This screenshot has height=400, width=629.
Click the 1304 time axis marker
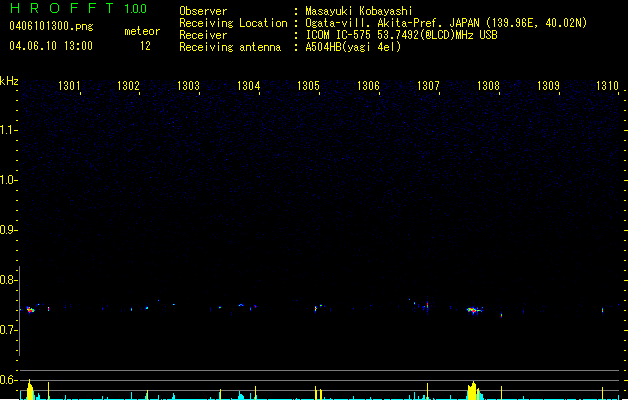[x=248, y=85]
